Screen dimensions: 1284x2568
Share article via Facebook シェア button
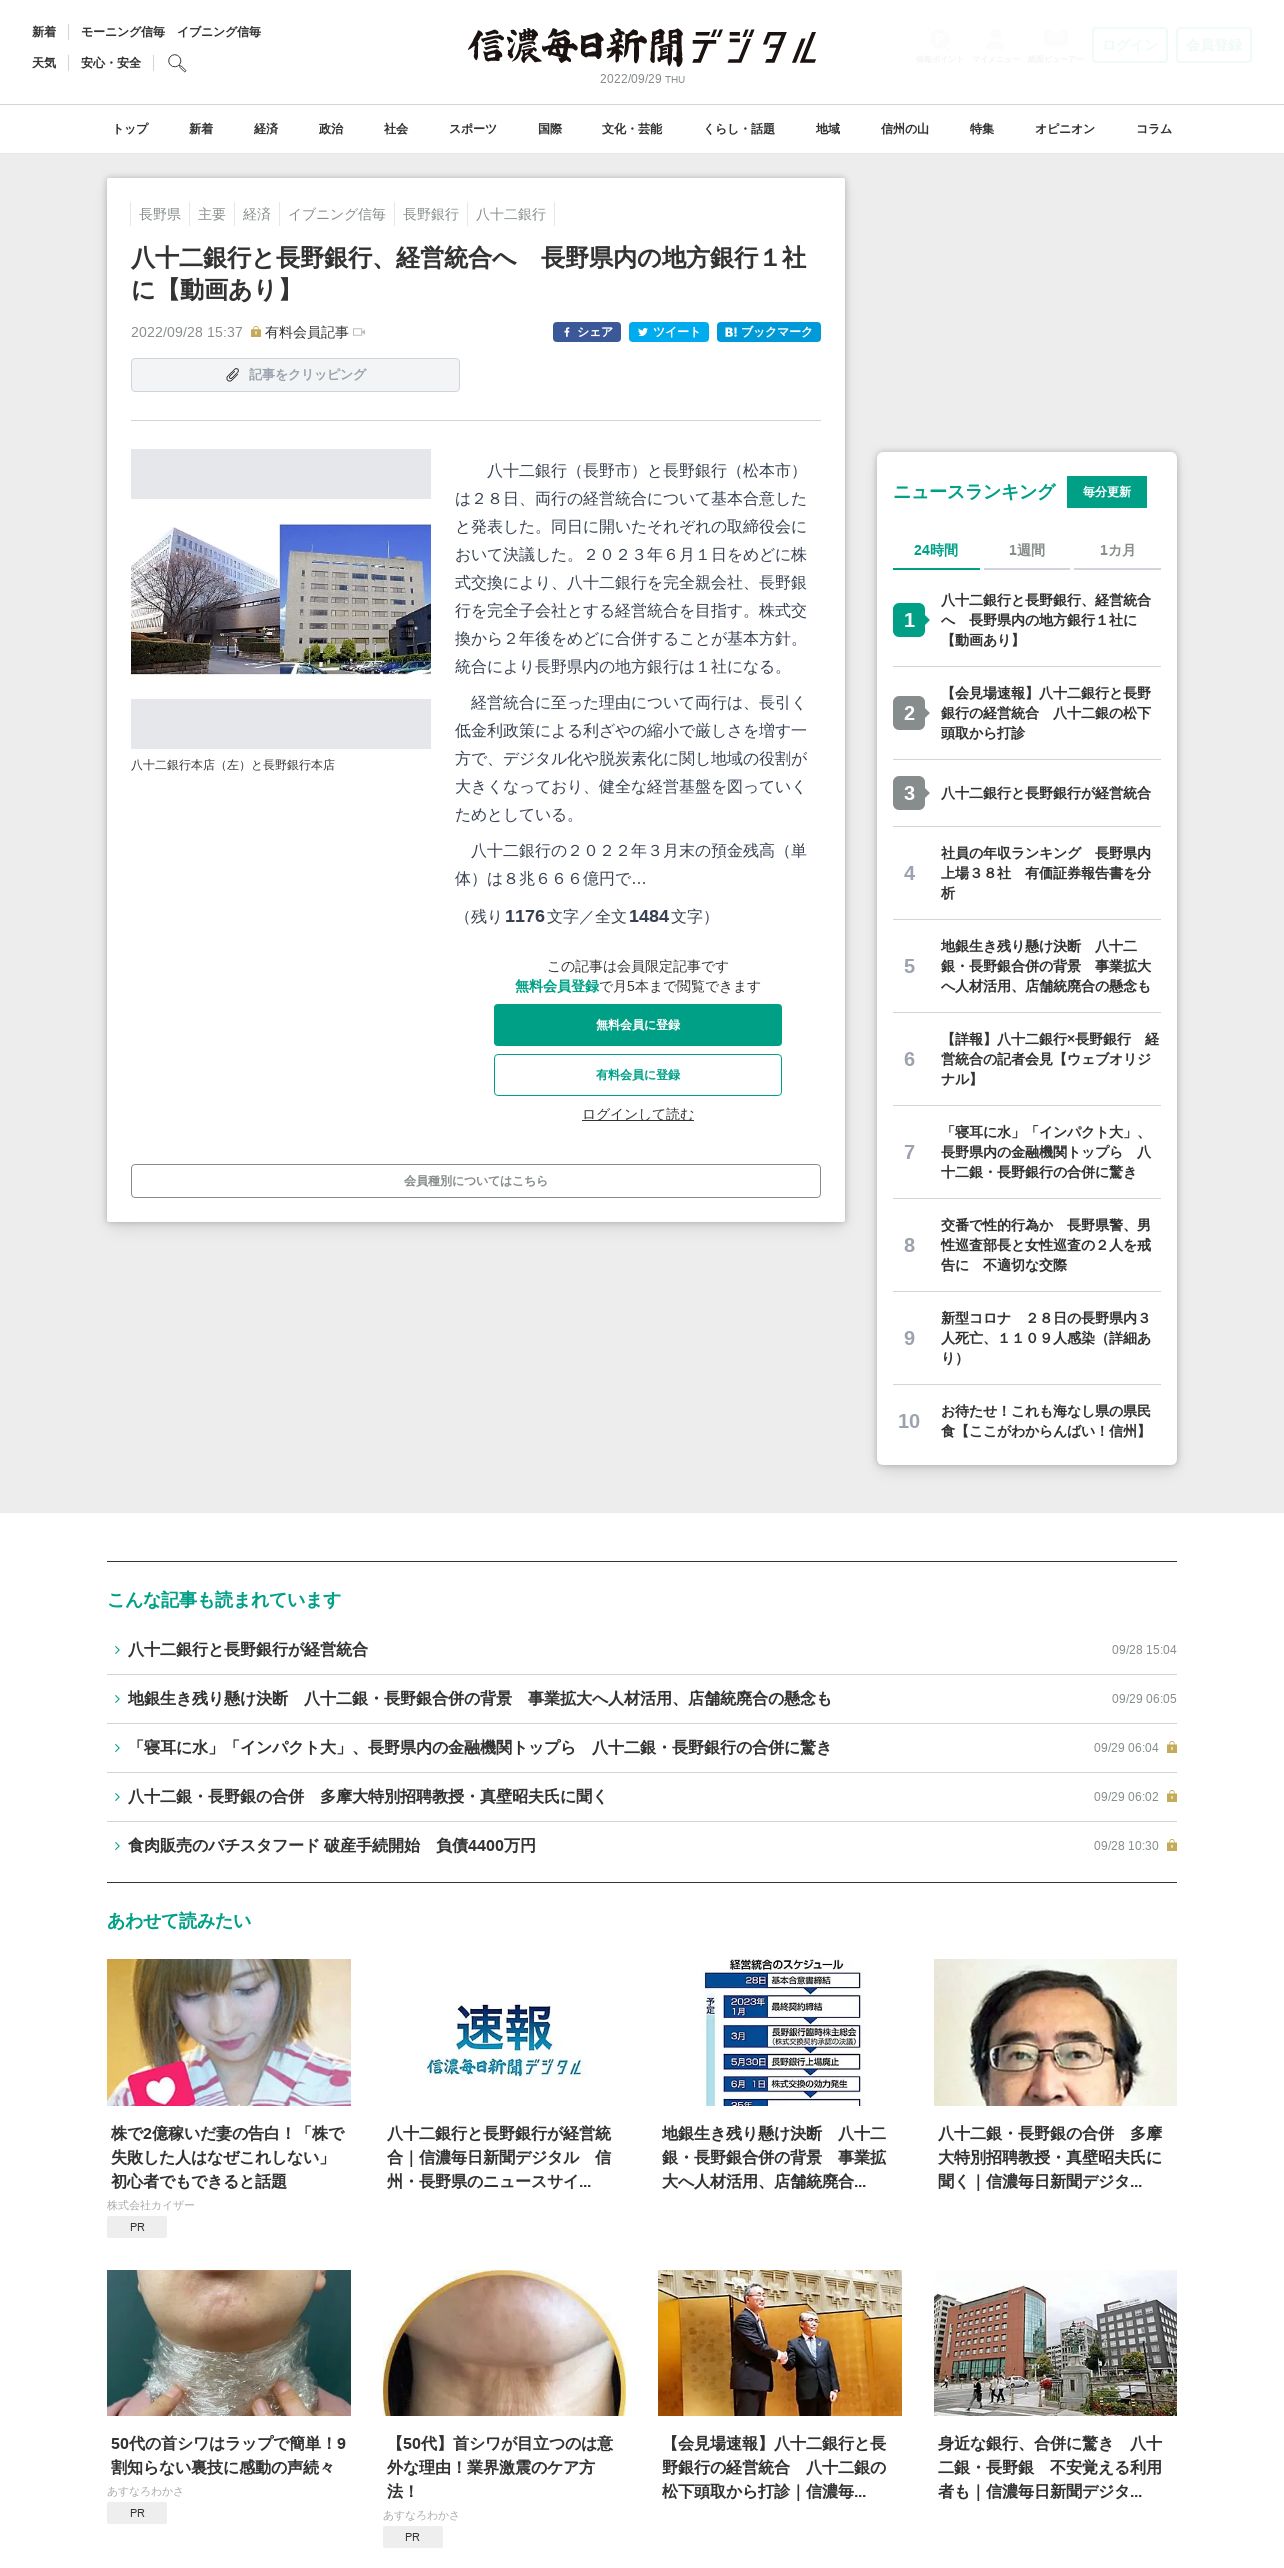tap(587, 332)
